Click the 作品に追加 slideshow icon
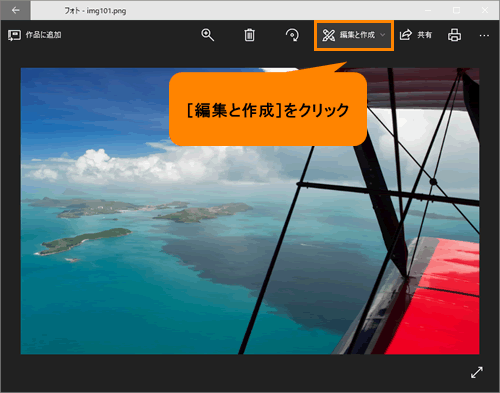500x393 pixels. pos(14,35)
